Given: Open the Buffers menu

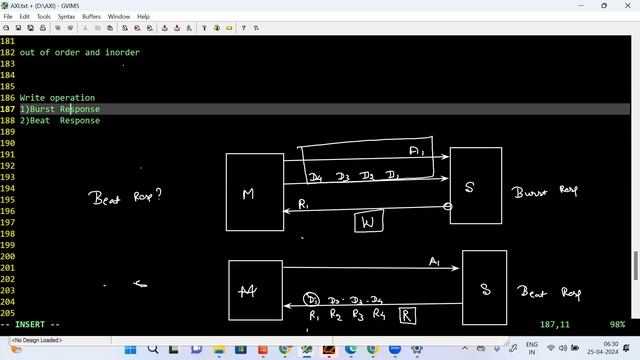Looking at the screenshot, I should [x=91, y=16].
